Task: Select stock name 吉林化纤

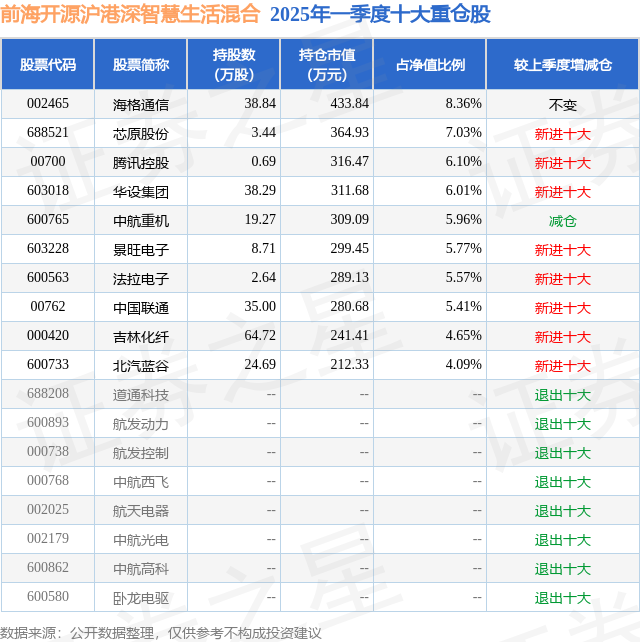Action: tap(141, 337)
